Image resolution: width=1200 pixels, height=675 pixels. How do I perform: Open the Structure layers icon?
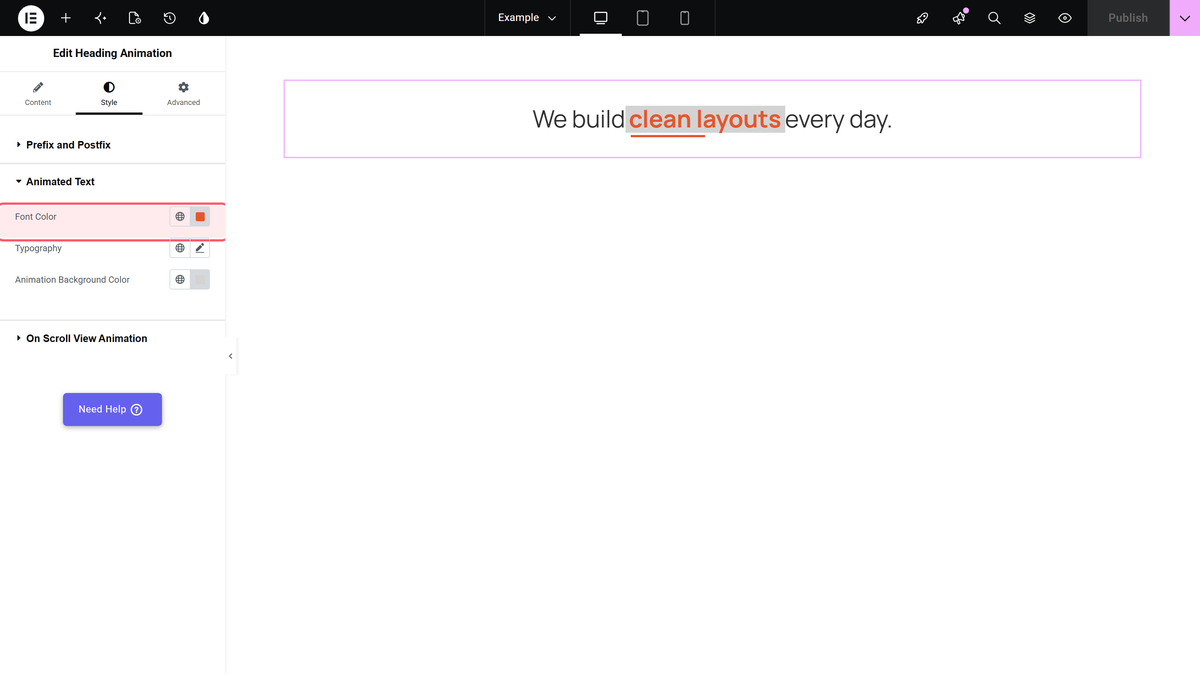(x=1030, y=18)
